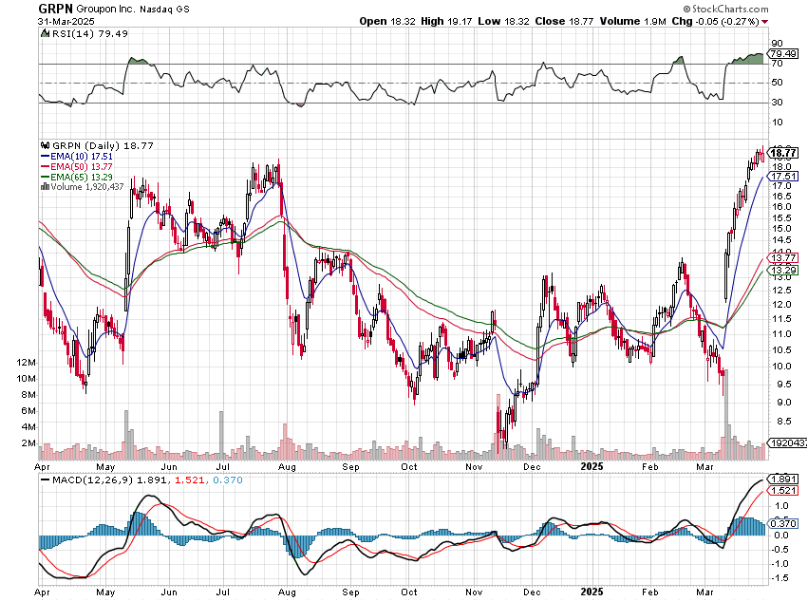
Task: Toggle the EMA(50) overlay legend entry
Action: 68,165
